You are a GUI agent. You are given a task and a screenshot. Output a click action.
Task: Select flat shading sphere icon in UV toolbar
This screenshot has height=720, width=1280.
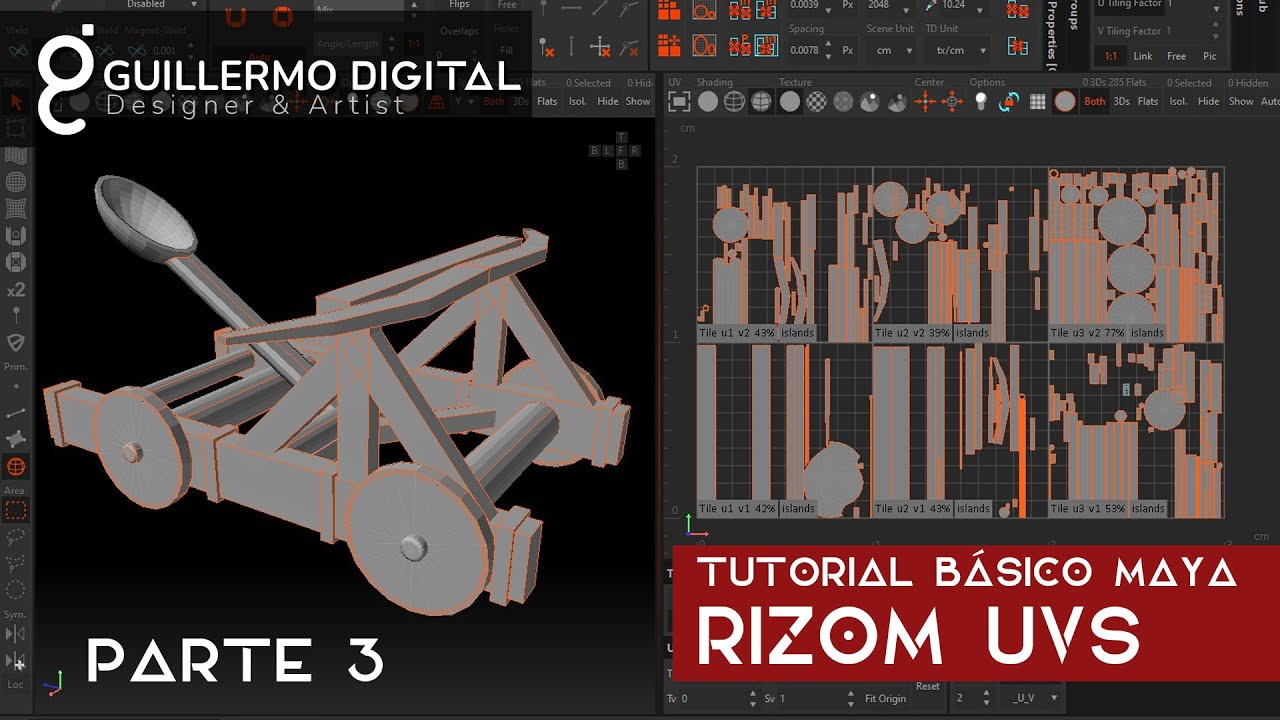pos(708,101)
